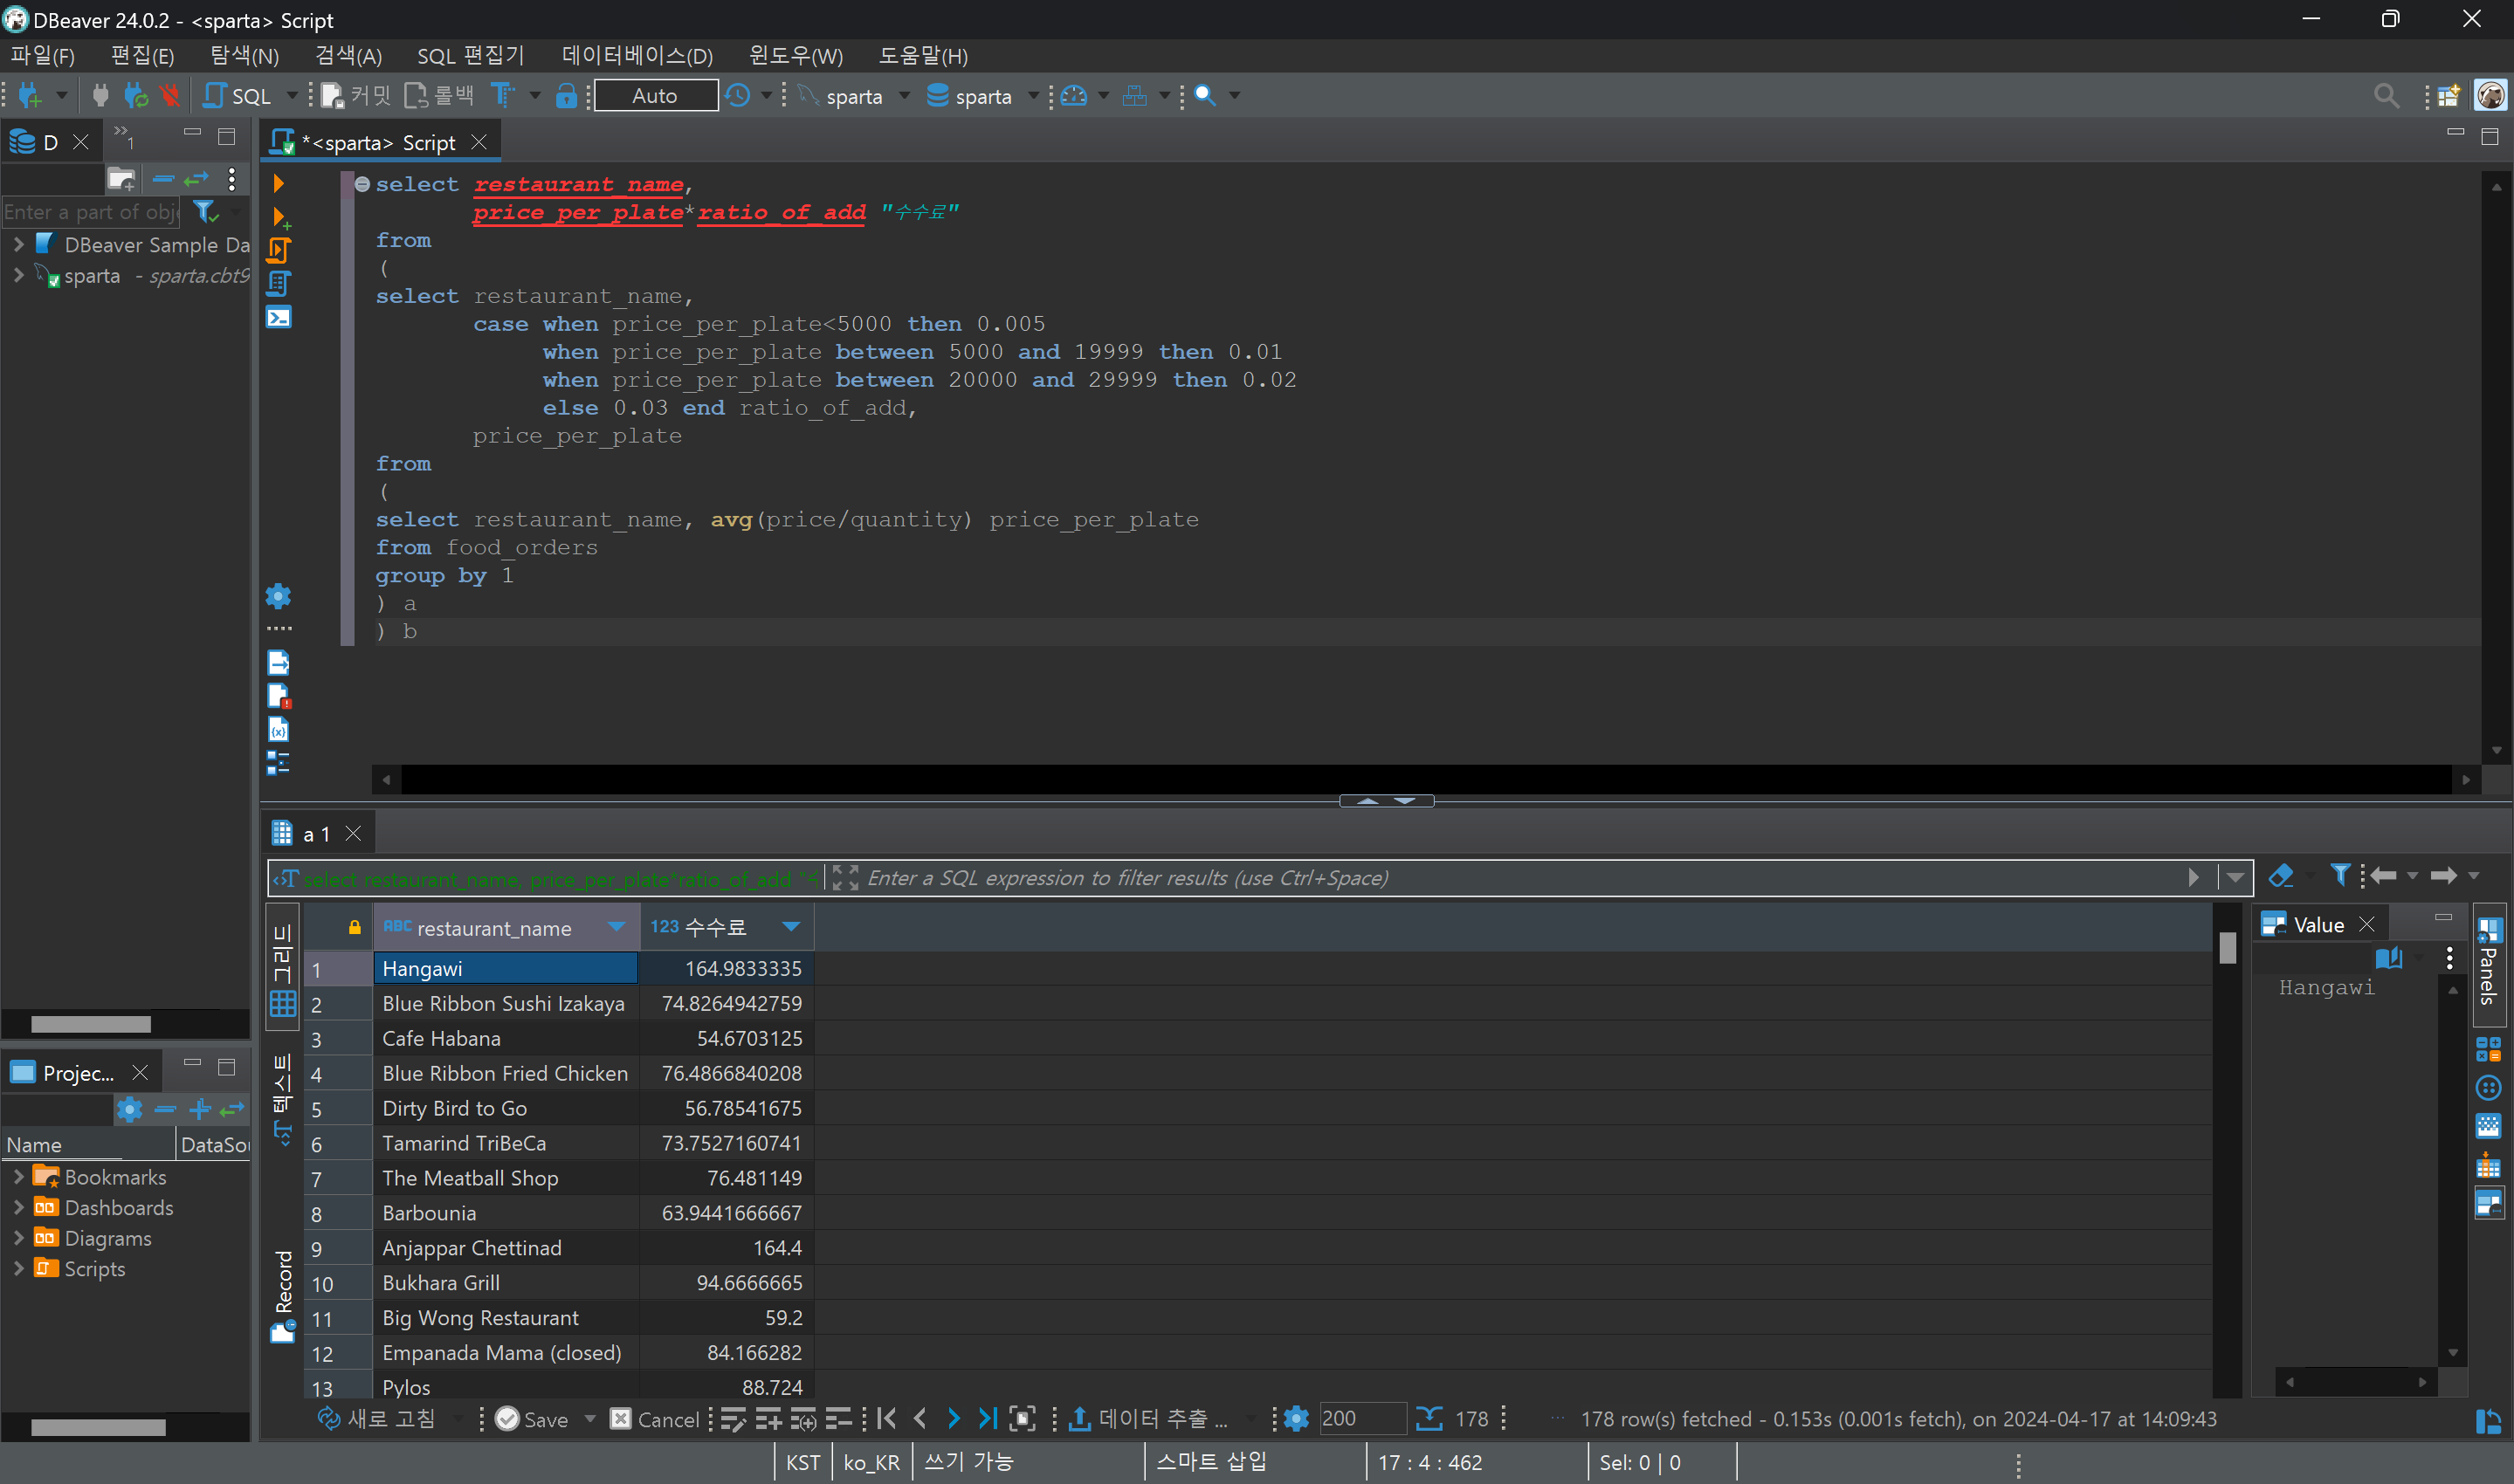Viewport: 2514px width, 1484px height.
Task: Switch results to Text (텍스트) view
Action: click(283, 1097)
